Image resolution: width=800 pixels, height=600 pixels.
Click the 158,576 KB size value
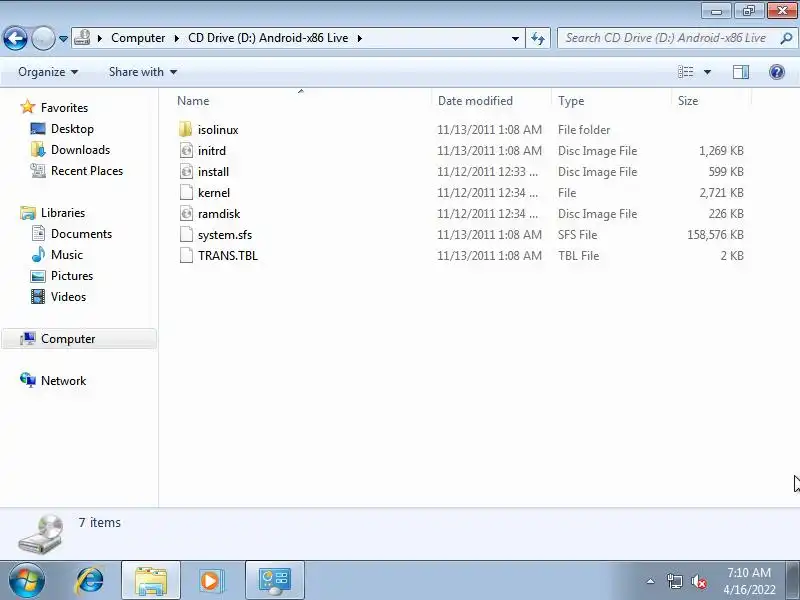715,235
